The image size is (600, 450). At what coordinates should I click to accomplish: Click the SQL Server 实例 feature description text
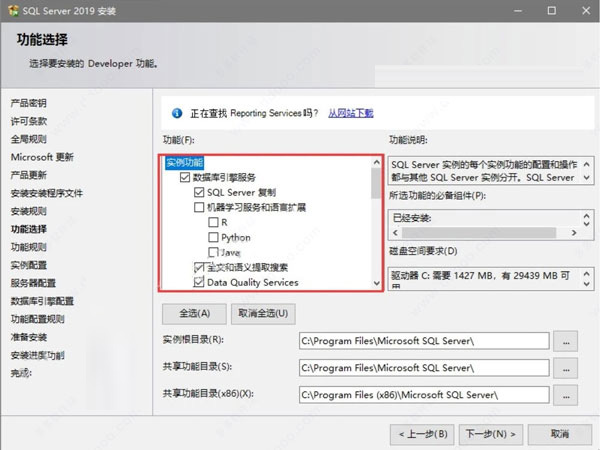pyautogui.click(x=484, y=171)
